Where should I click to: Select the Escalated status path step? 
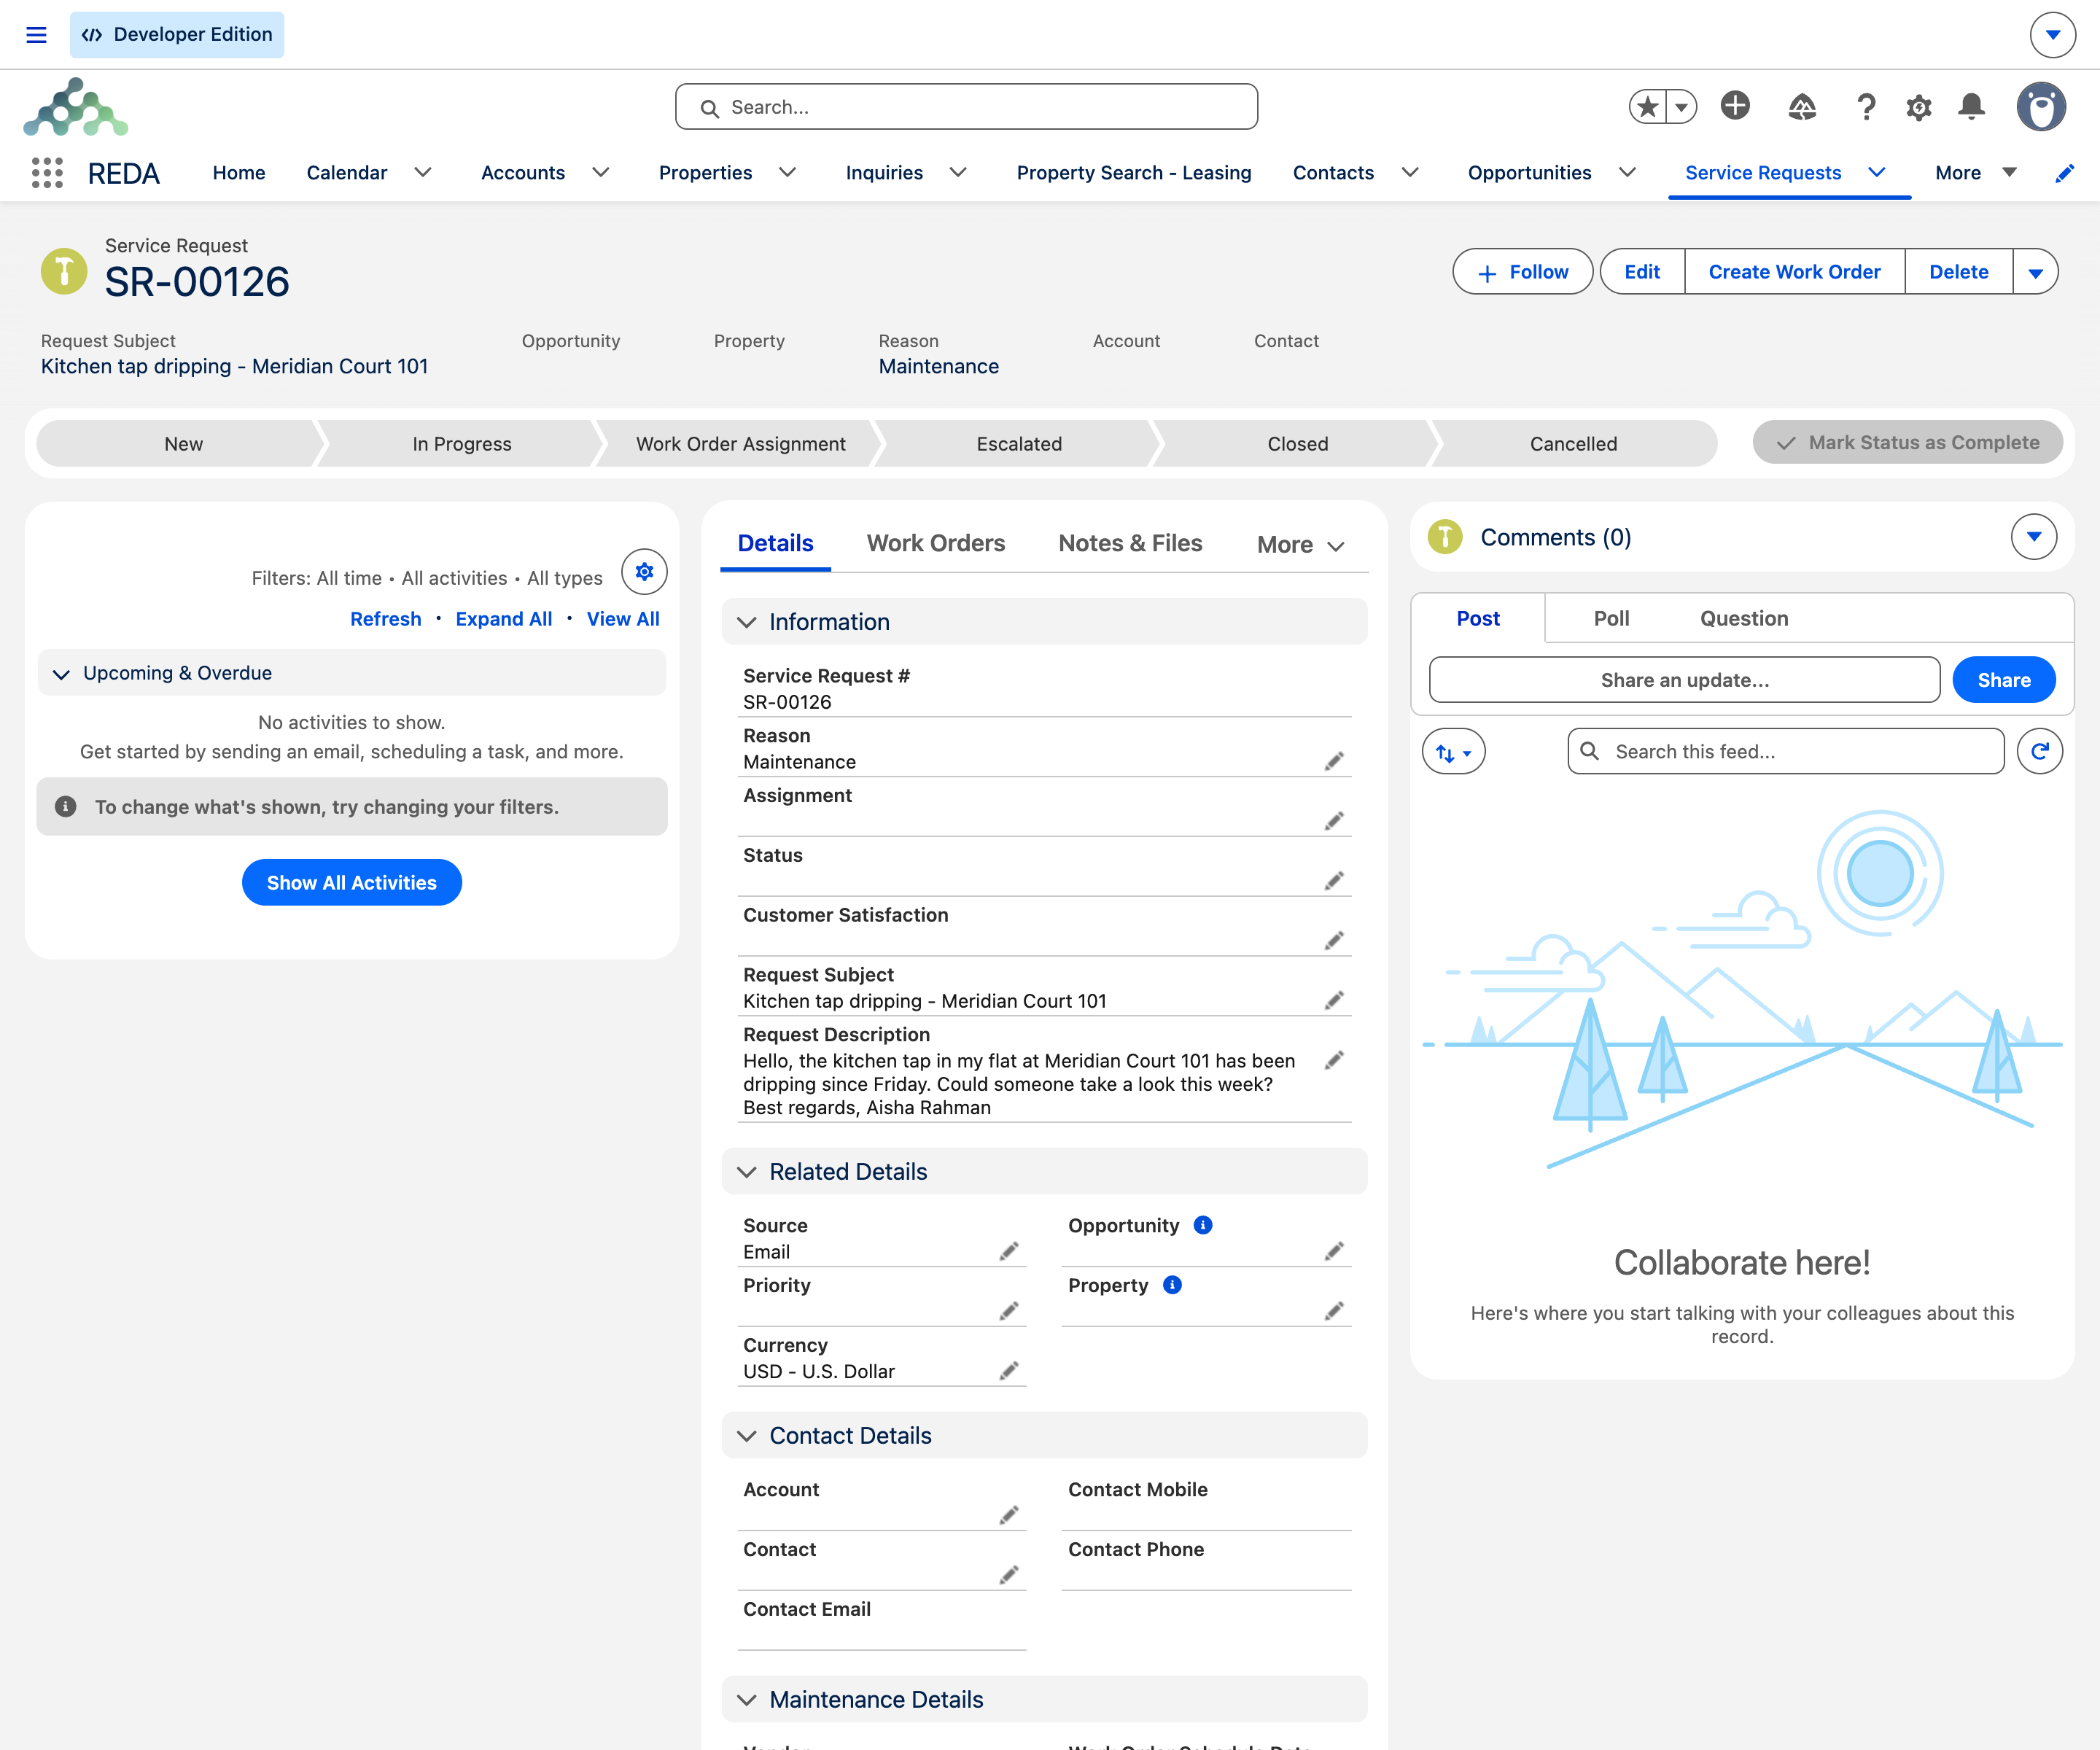[1019, 444]
